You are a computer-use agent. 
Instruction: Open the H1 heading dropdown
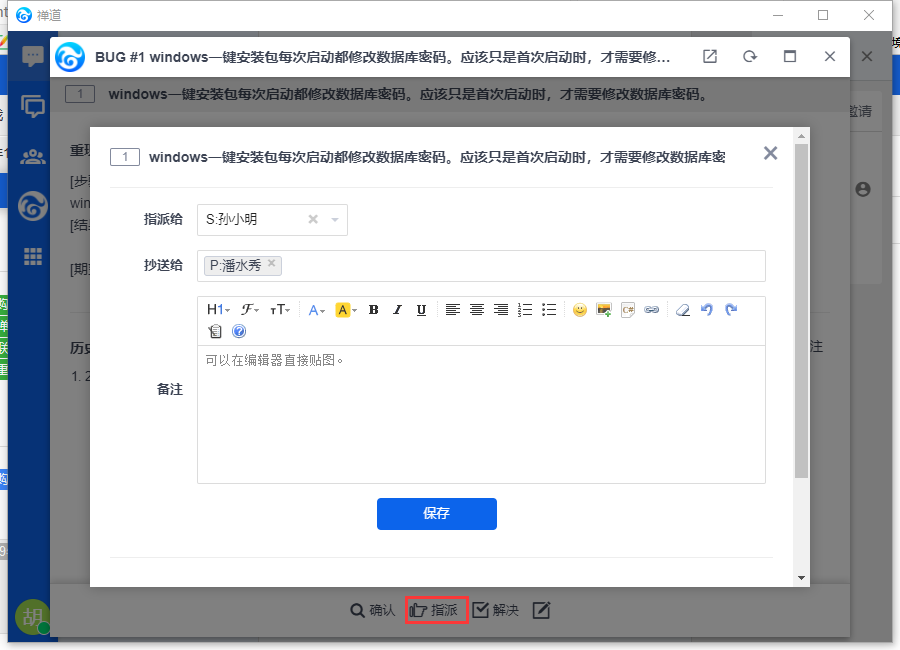click(x=218, y=310)
